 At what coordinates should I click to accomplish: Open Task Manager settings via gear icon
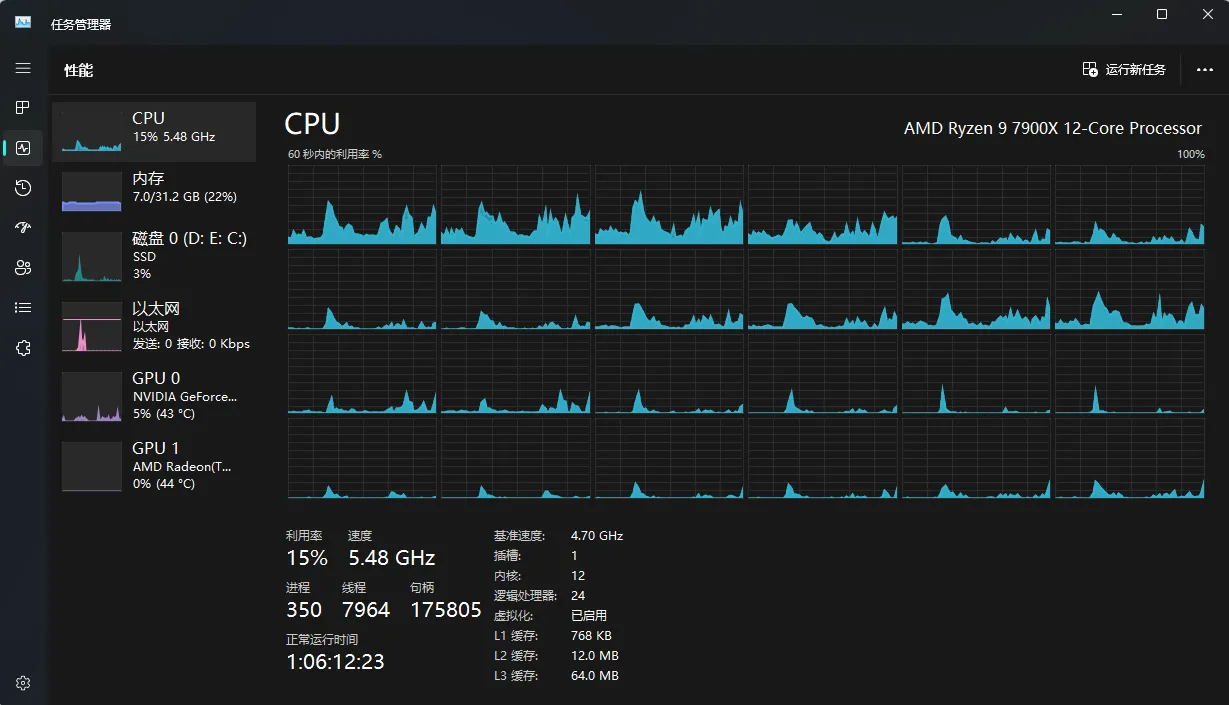click(23, 682)
